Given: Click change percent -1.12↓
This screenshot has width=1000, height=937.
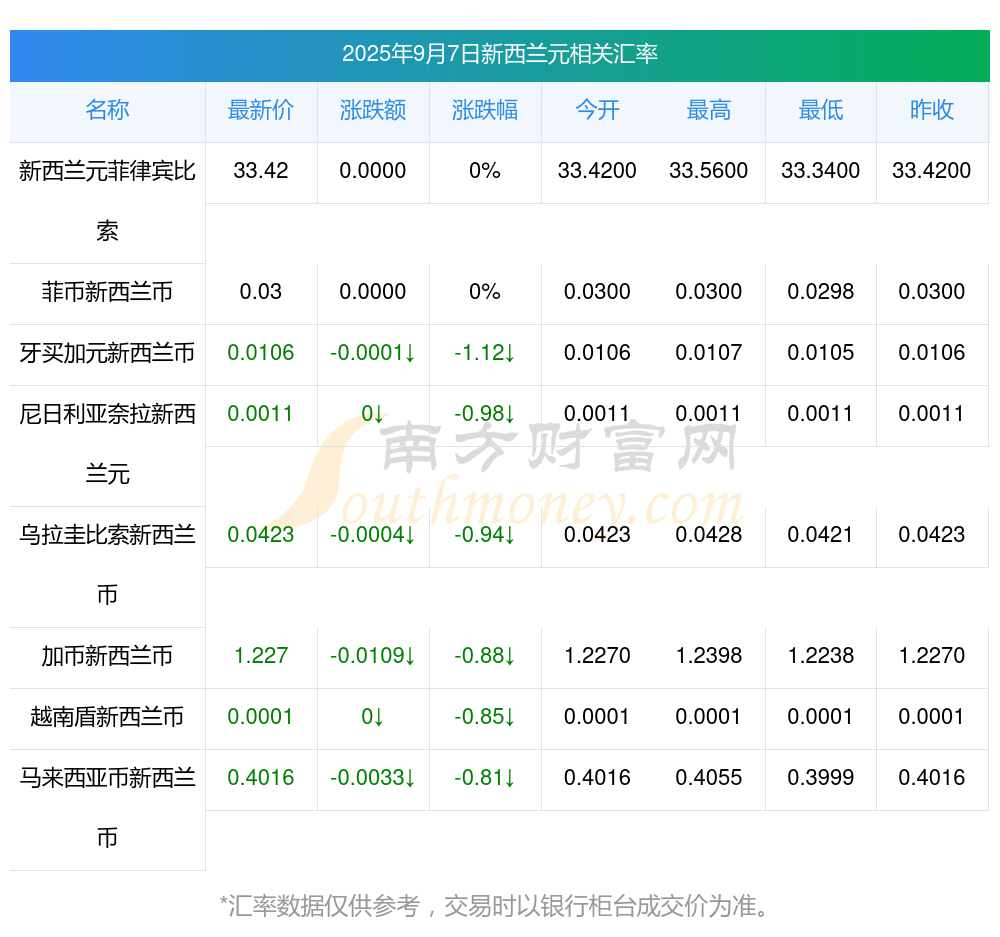Looking at the screenshot, I should 485,353.
